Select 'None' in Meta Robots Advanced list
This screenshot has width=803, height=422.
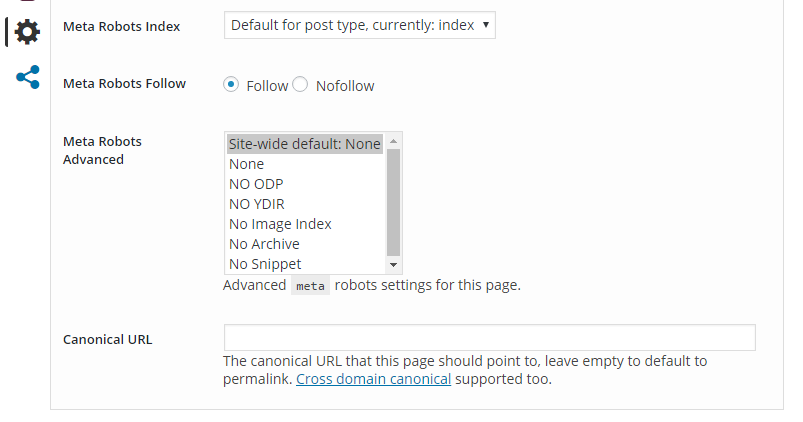click(305, 164)
